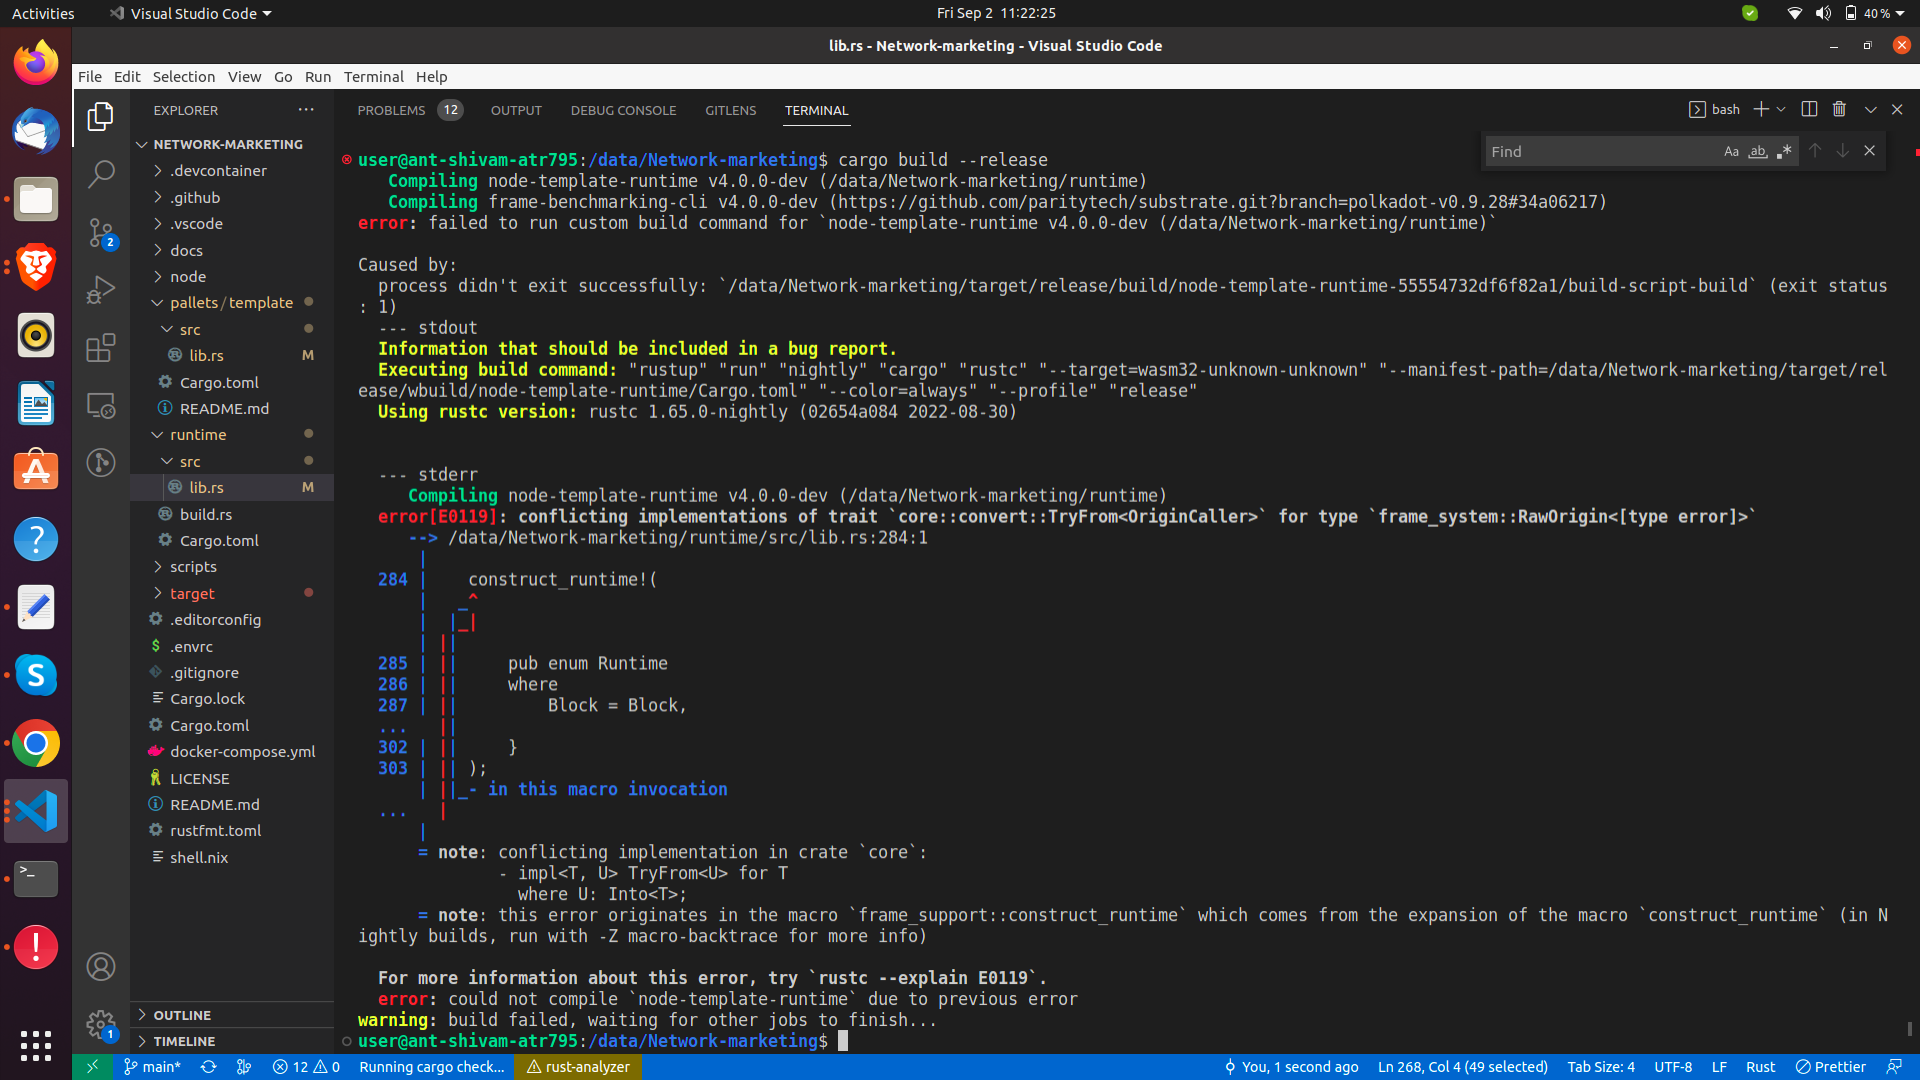This screenshot has width=1920, height=1080.
Task: Click the Tab Size: 4 indicator
Action: click(x=1601, y=1067)
